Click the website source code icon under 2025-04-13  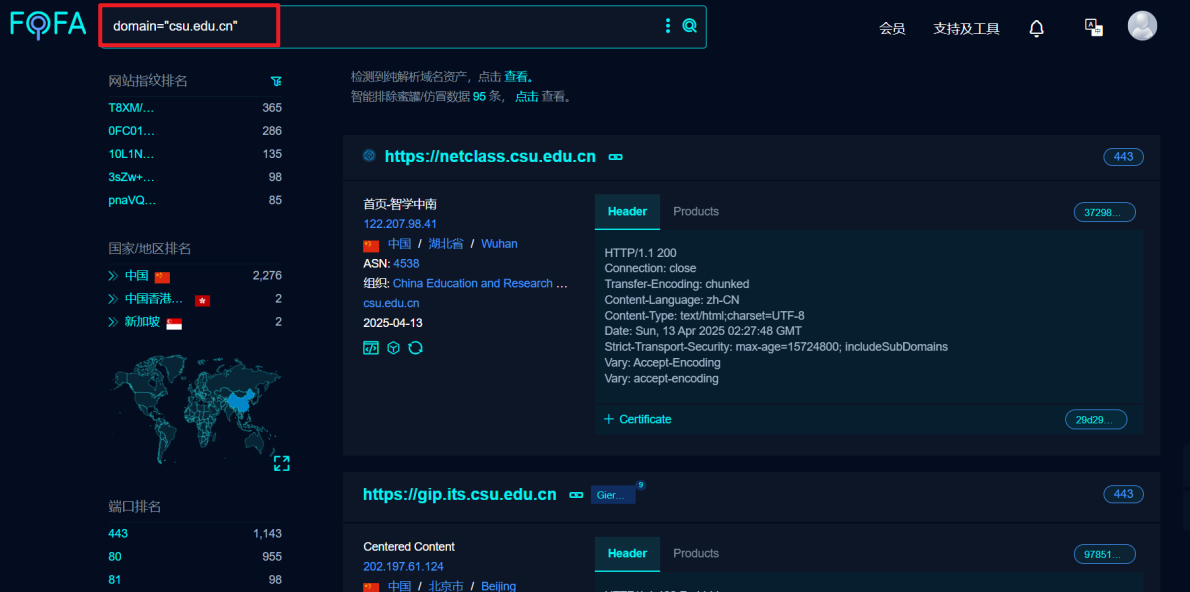[371, 348]
